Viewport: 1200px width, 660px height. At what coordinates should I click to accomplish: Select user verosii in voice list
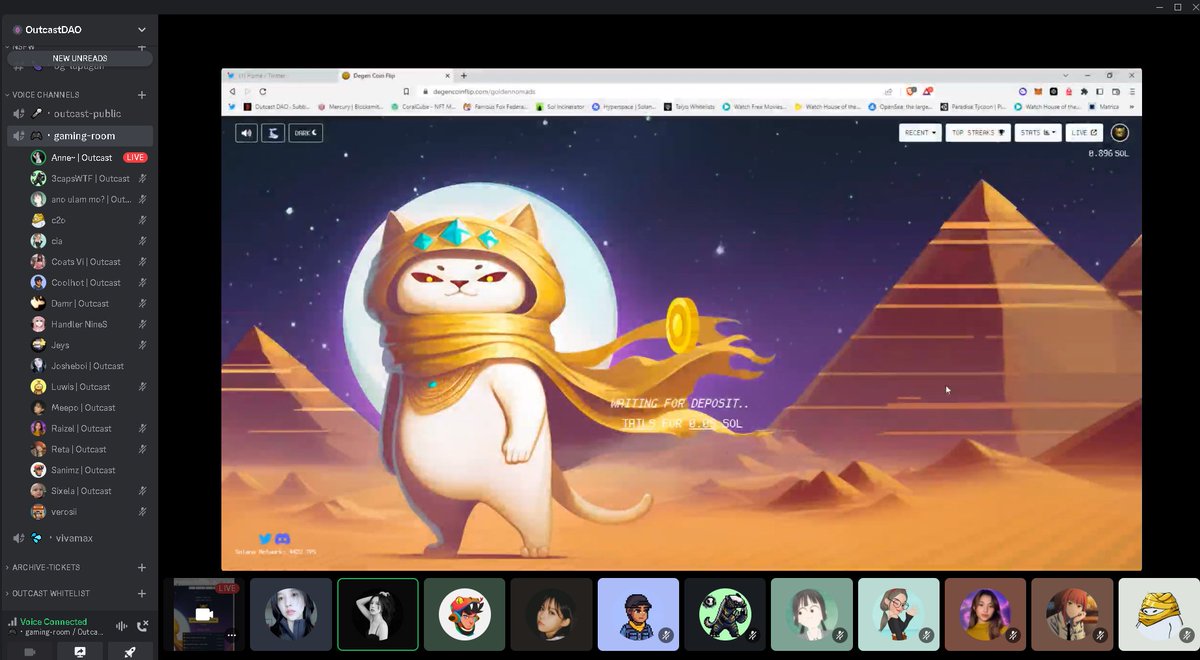(90, 512)
